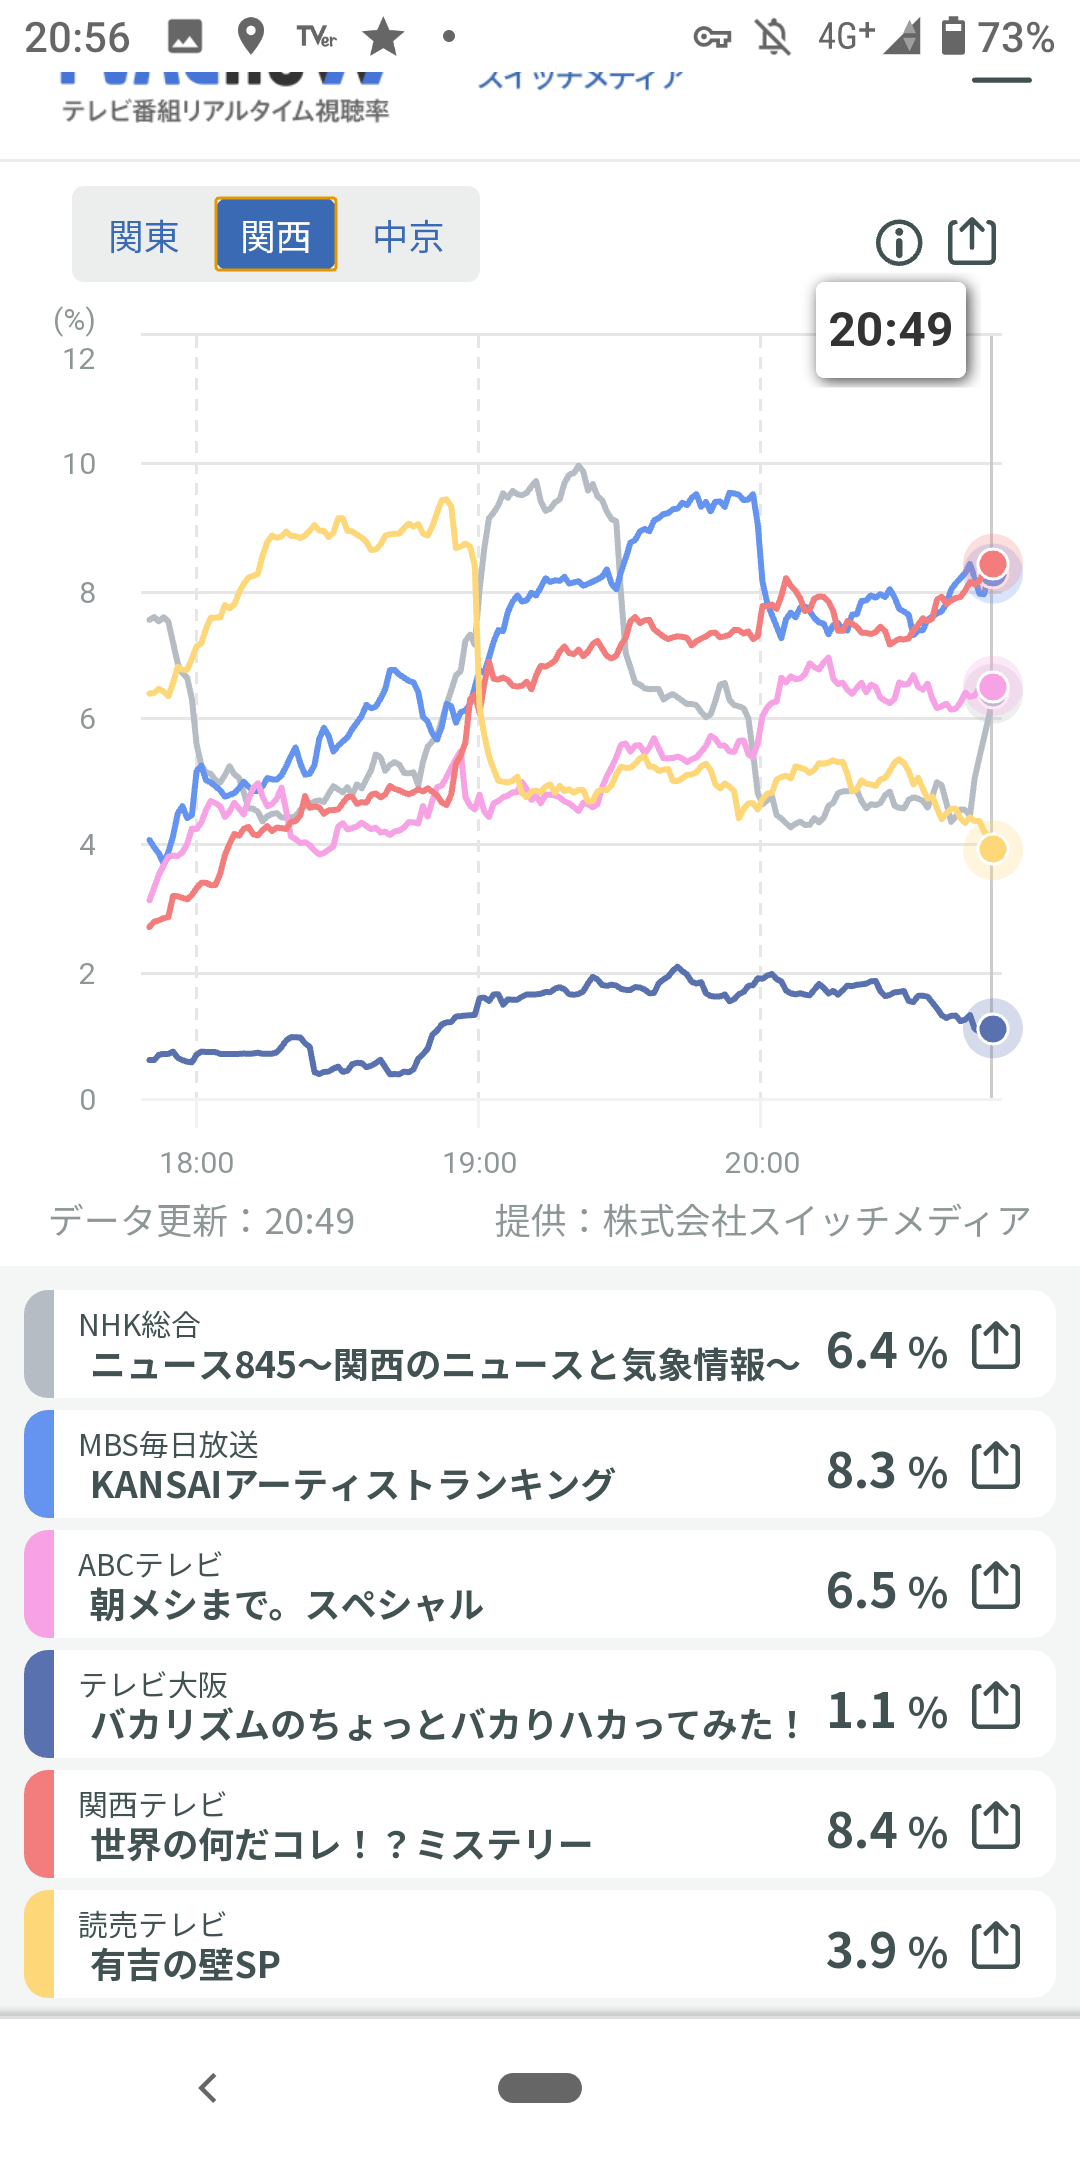Switch to the 中京 region tab
The image size is (1080, 2160).
408,236
